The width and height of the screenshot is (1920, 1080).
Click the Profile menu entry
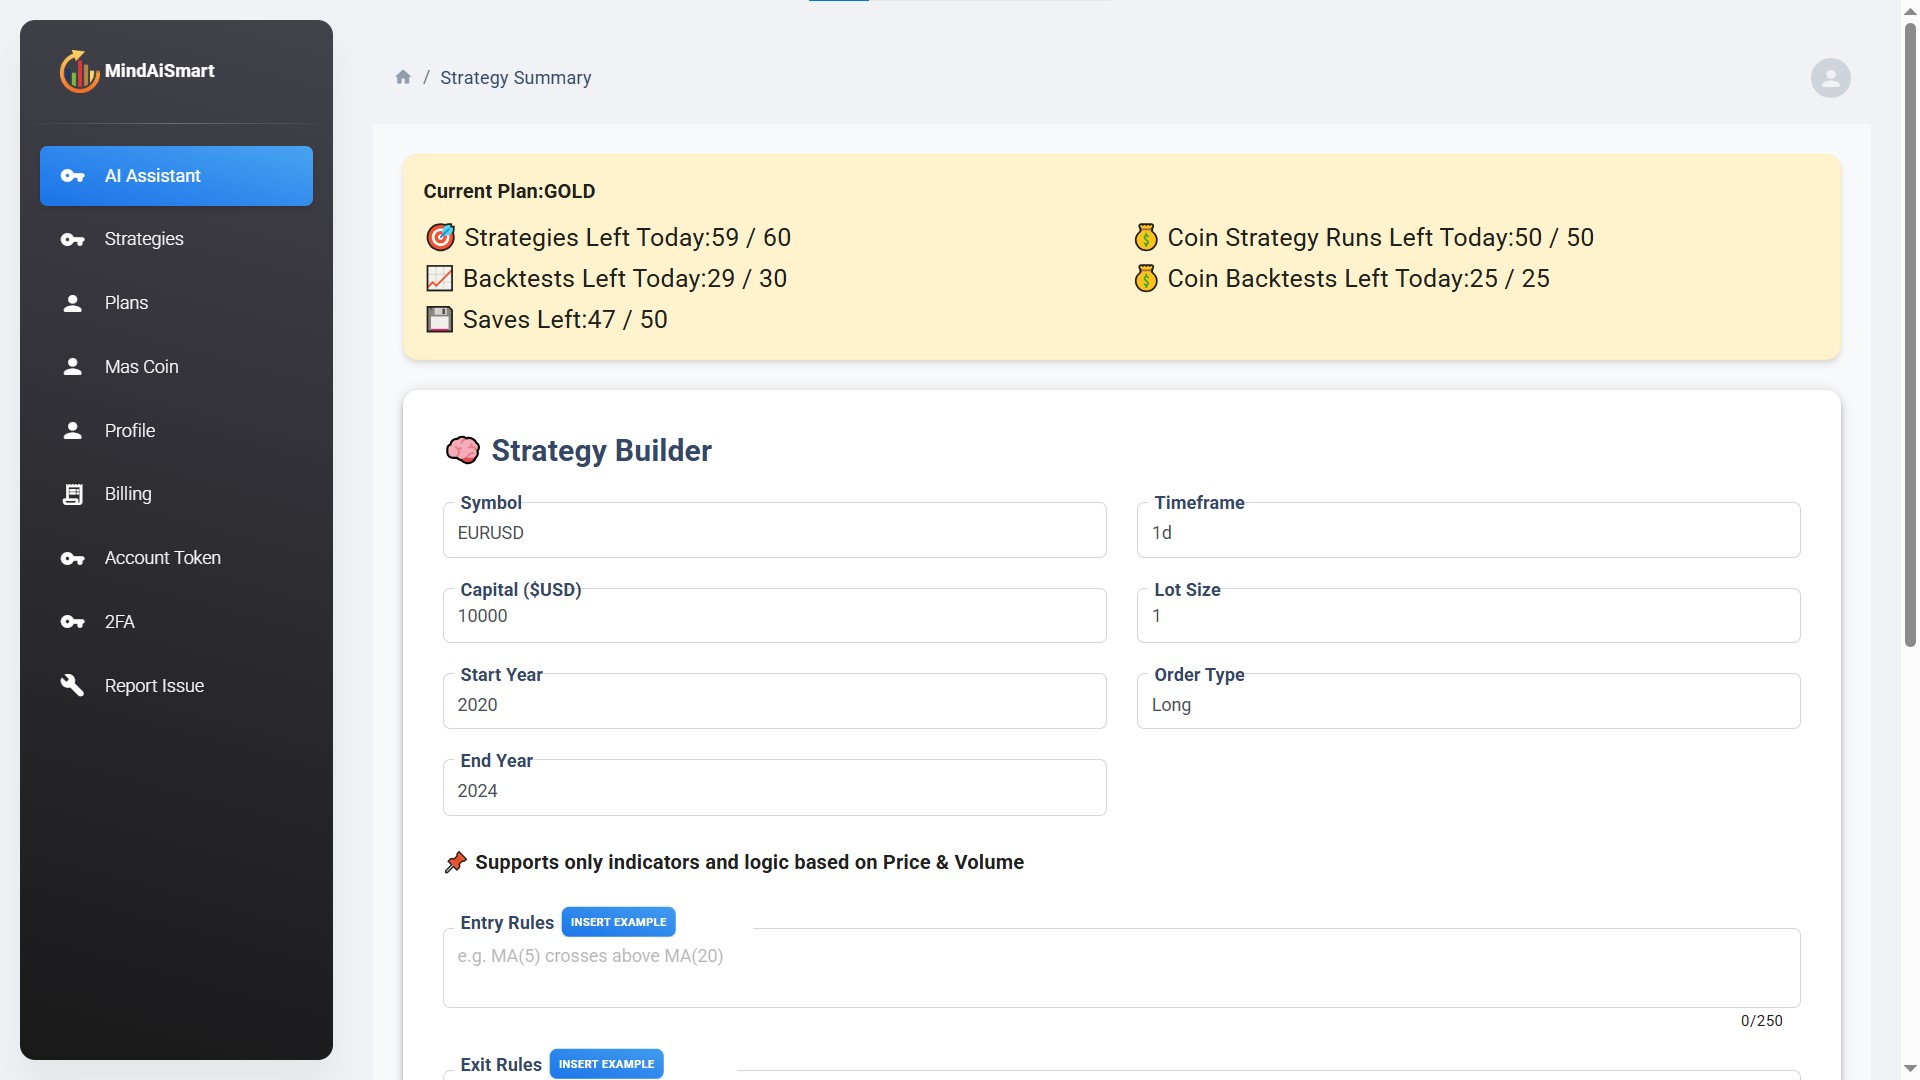(129, 430)
